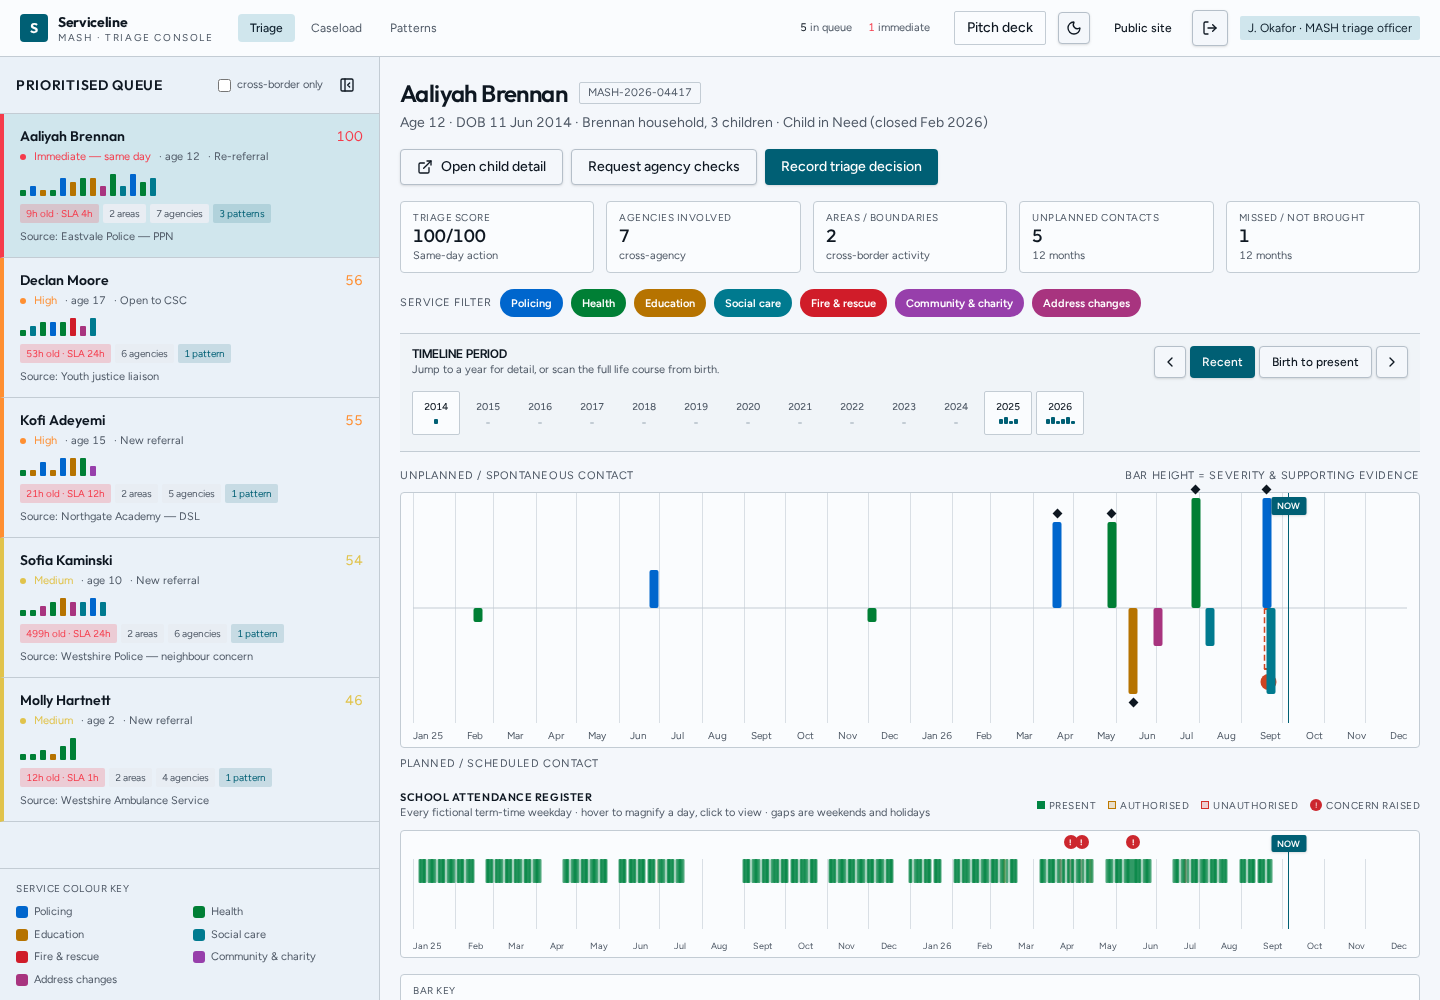Click the J. Okafor MASH triage officer badge

click(x=1330, y=28)
